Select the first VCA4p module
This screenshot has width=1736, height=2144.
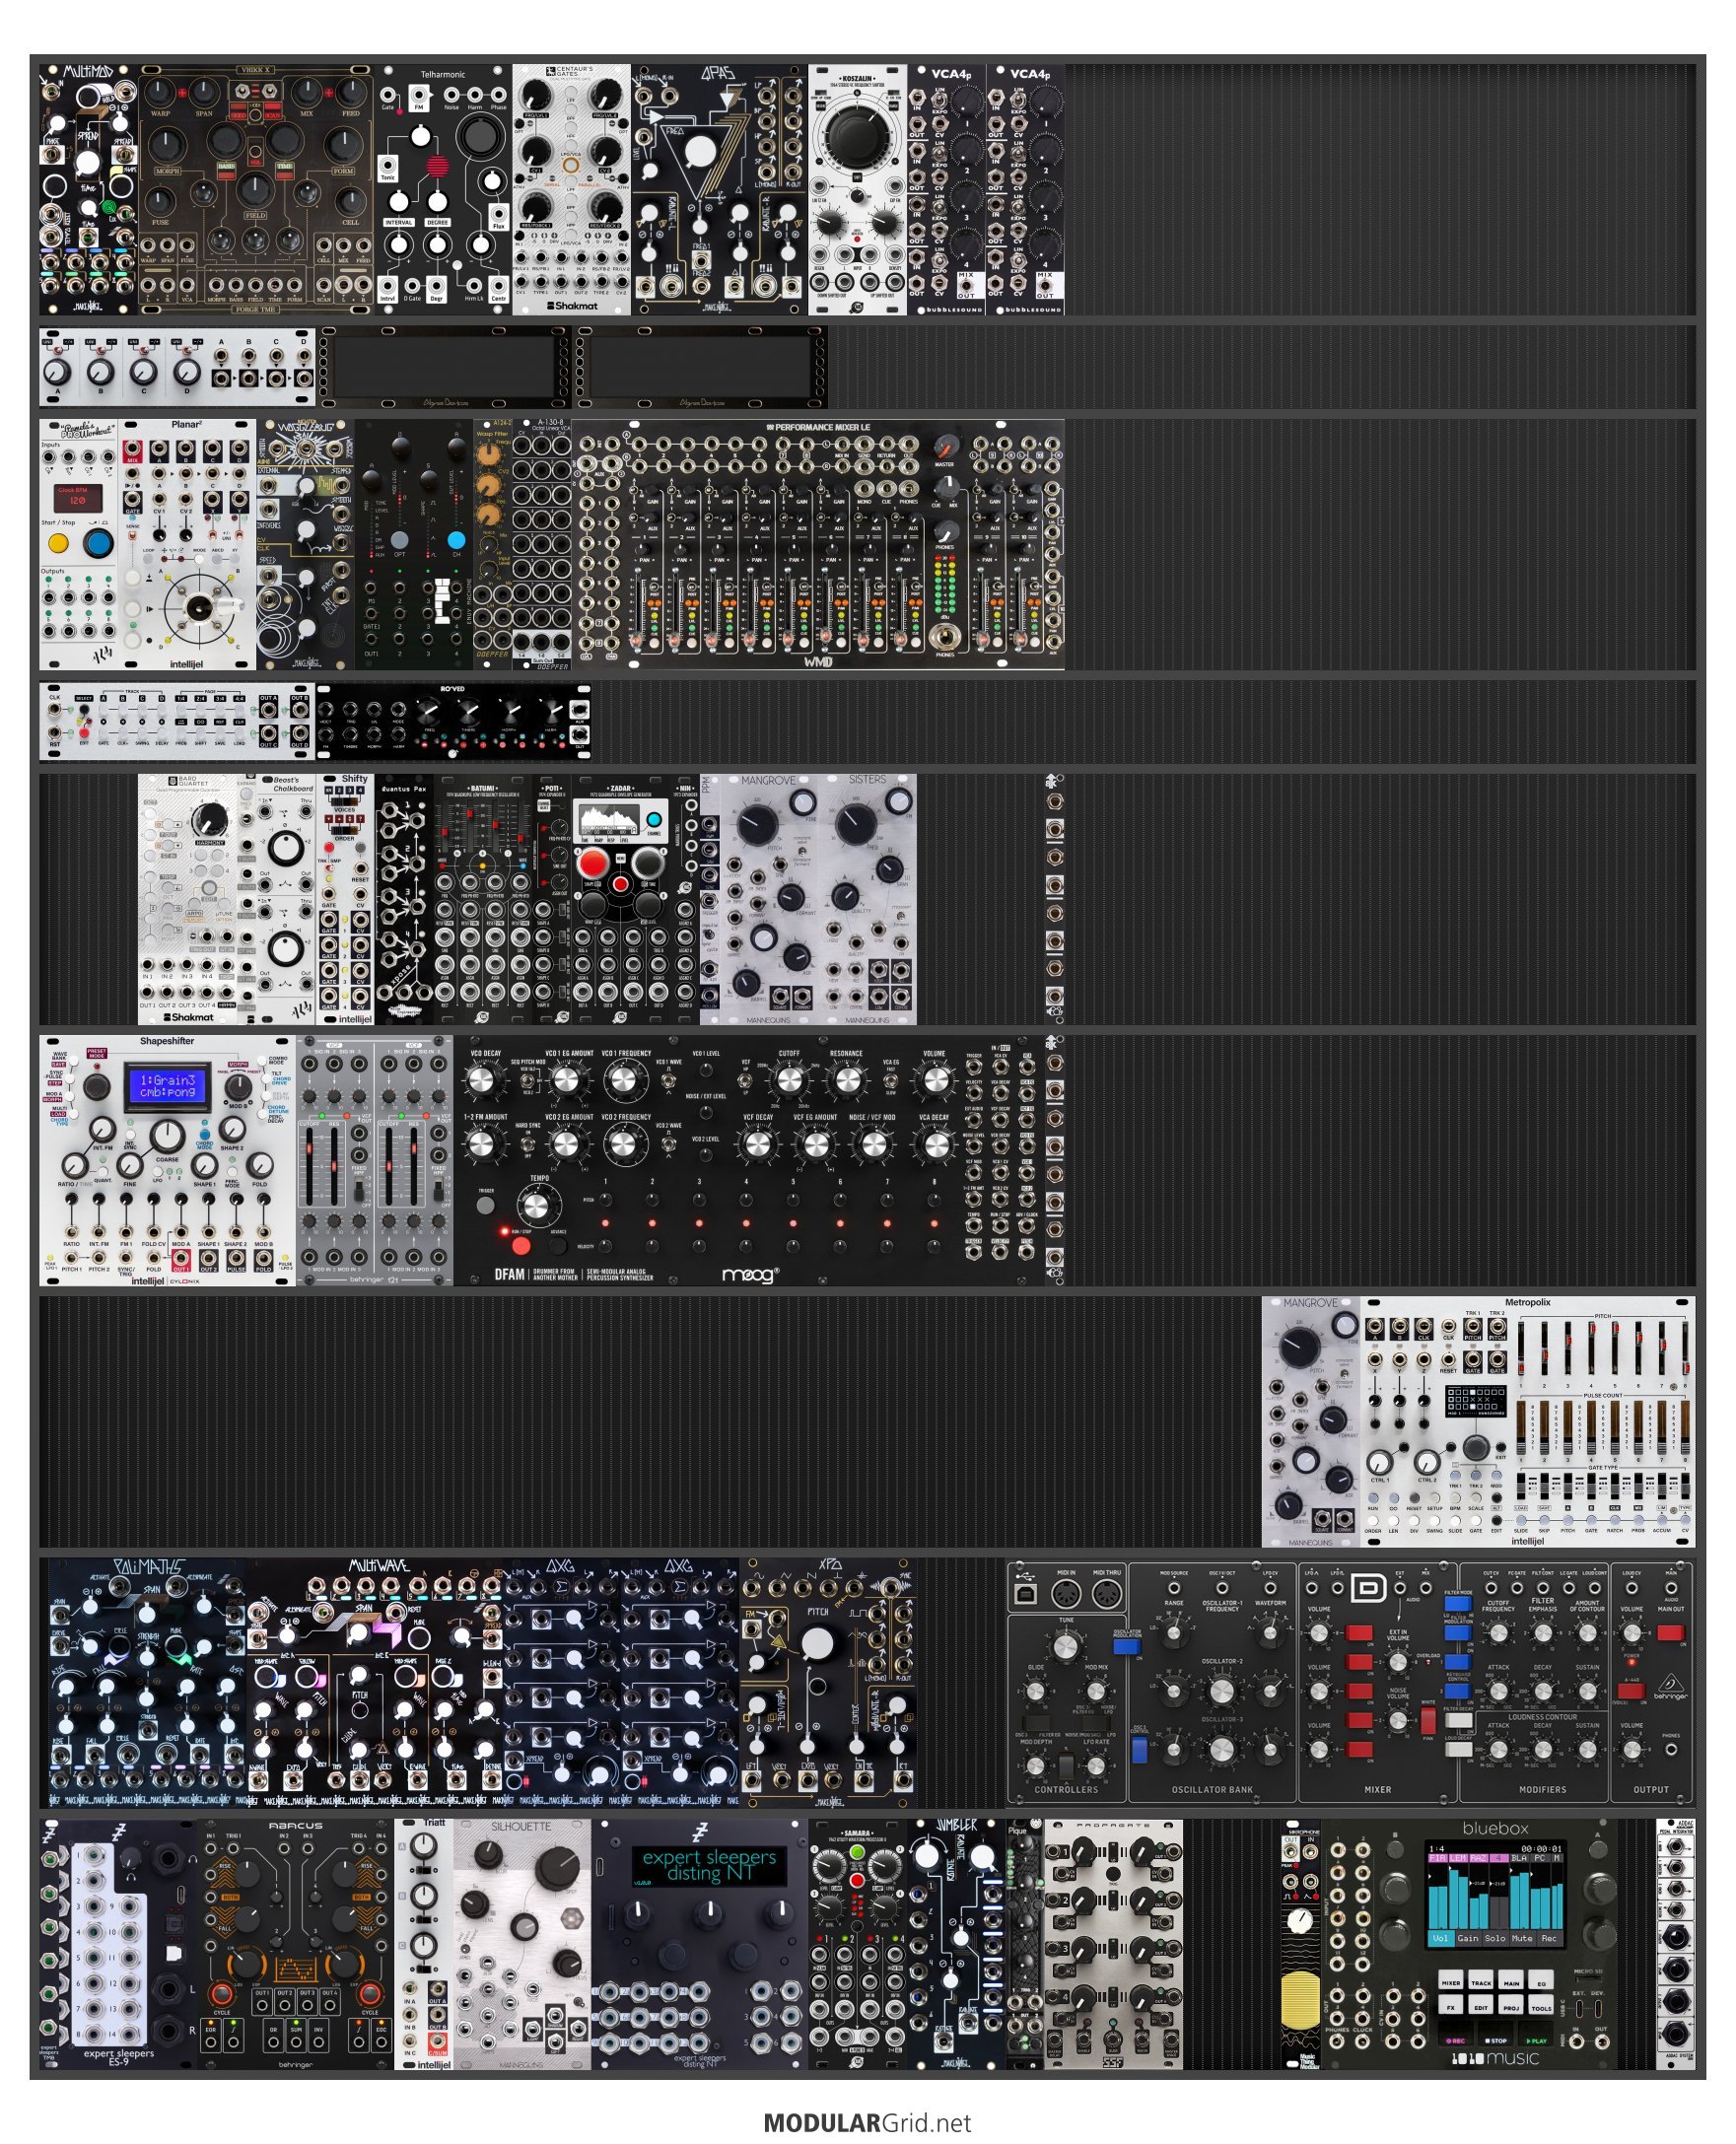[947, 190]
